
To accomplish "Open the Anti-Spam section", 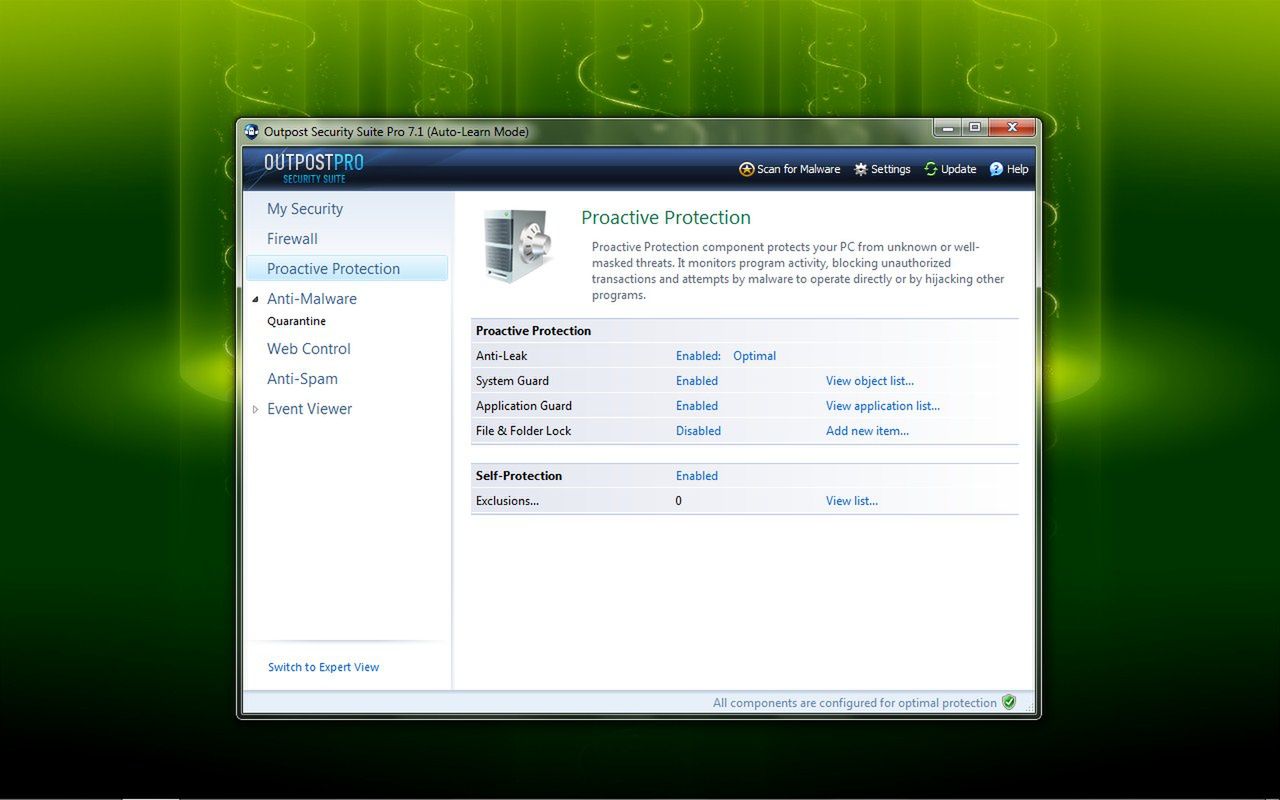I will [302, 378].
